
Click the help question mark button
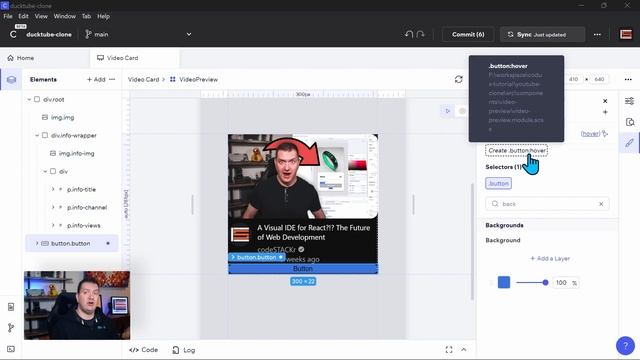(x=625, y=346)
